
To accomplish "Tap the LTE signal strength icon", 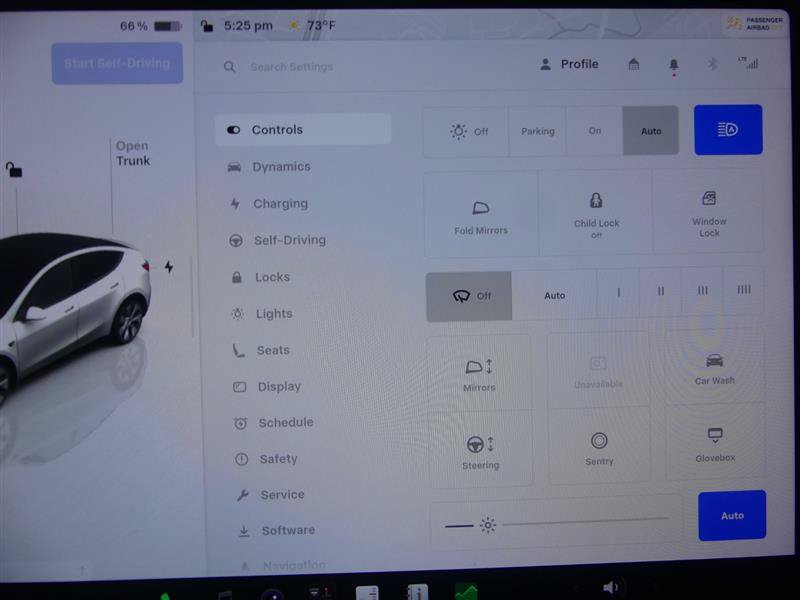I will tap(748, 62).
